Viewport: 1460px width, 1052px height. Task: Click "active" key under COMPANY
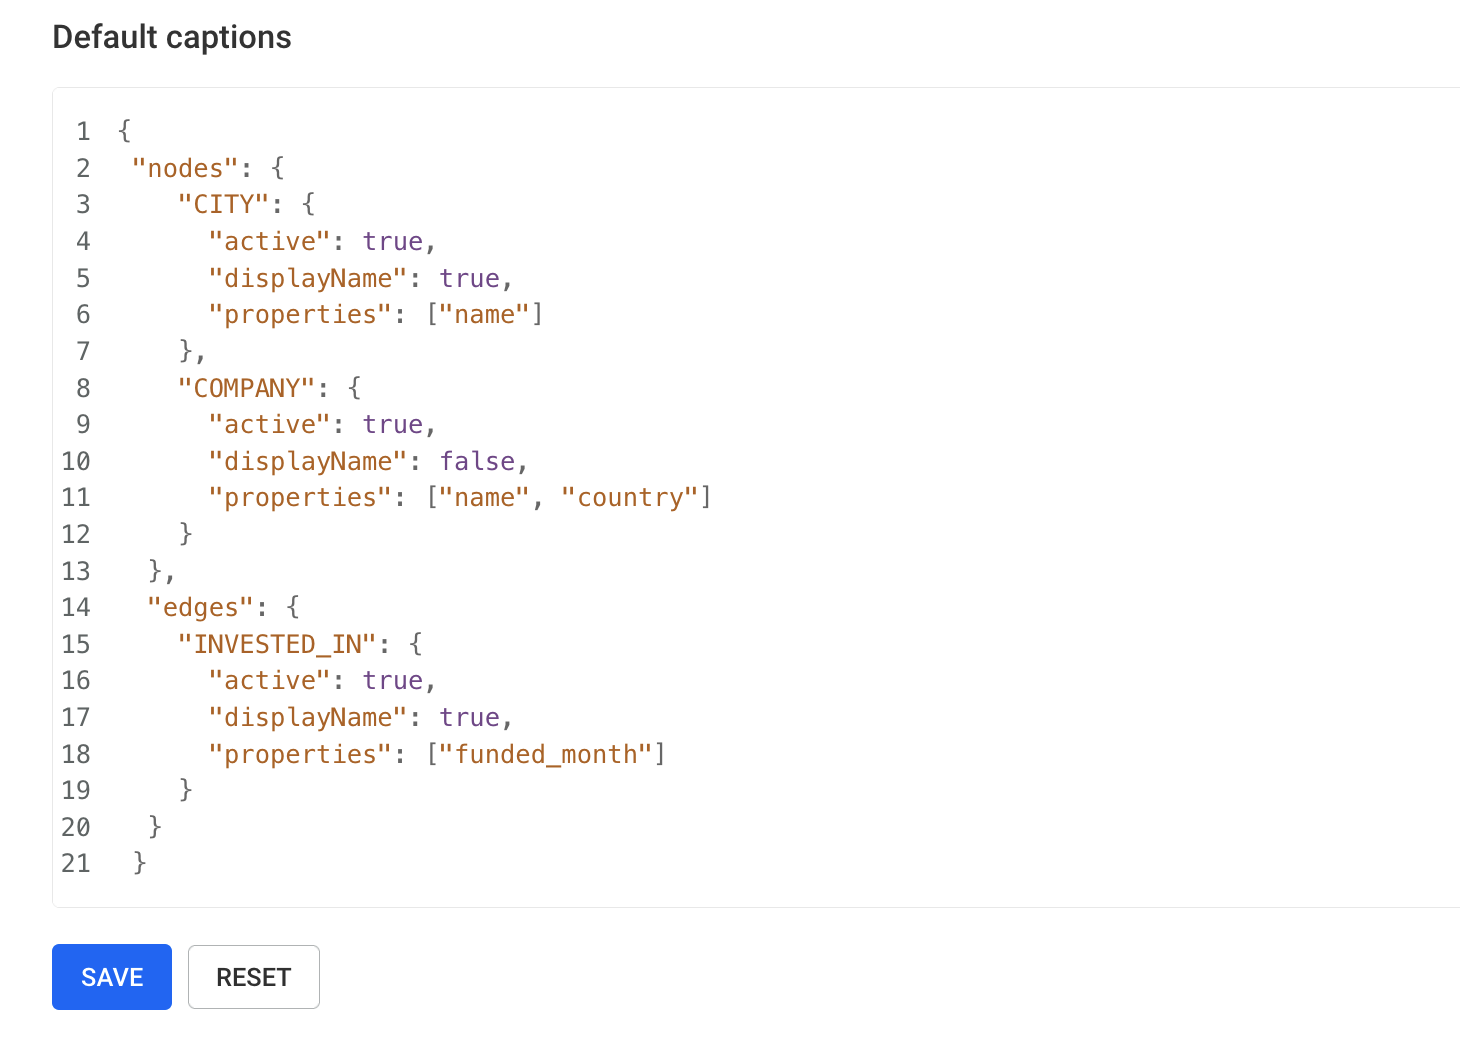tap(270, 424)
